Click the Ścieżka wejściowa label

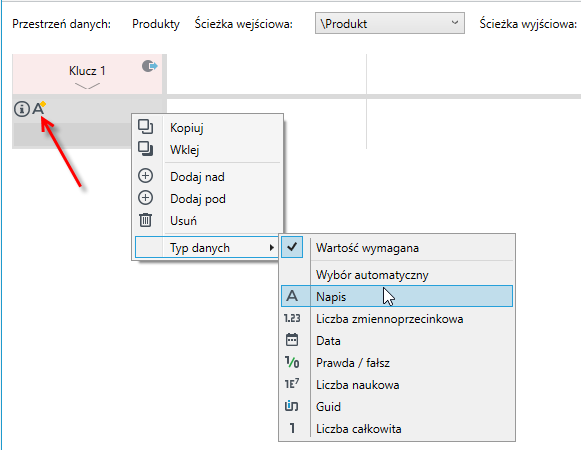[243, 24]
